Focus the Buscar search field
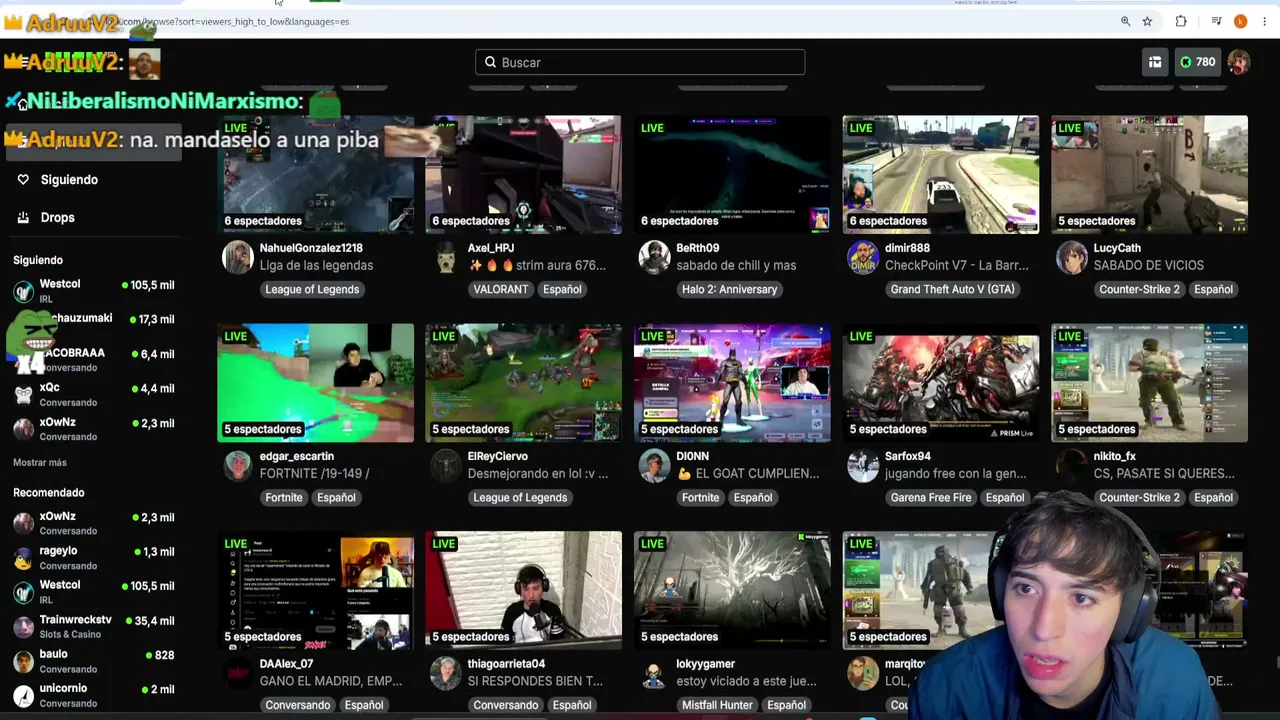Screen dimensions: 1280x720 pos(640,62)
